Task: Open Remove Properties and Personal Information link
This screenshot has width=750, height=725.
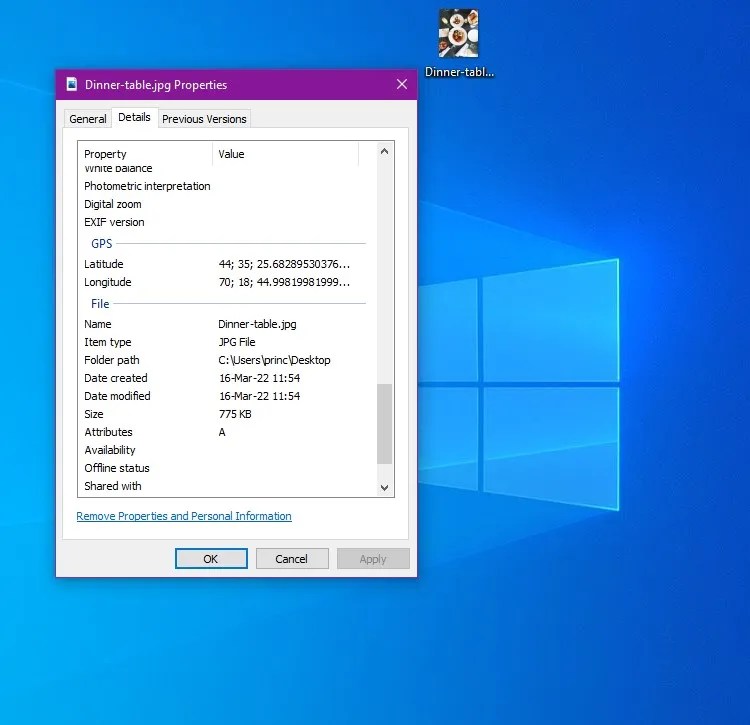Action: coord(184,516)
